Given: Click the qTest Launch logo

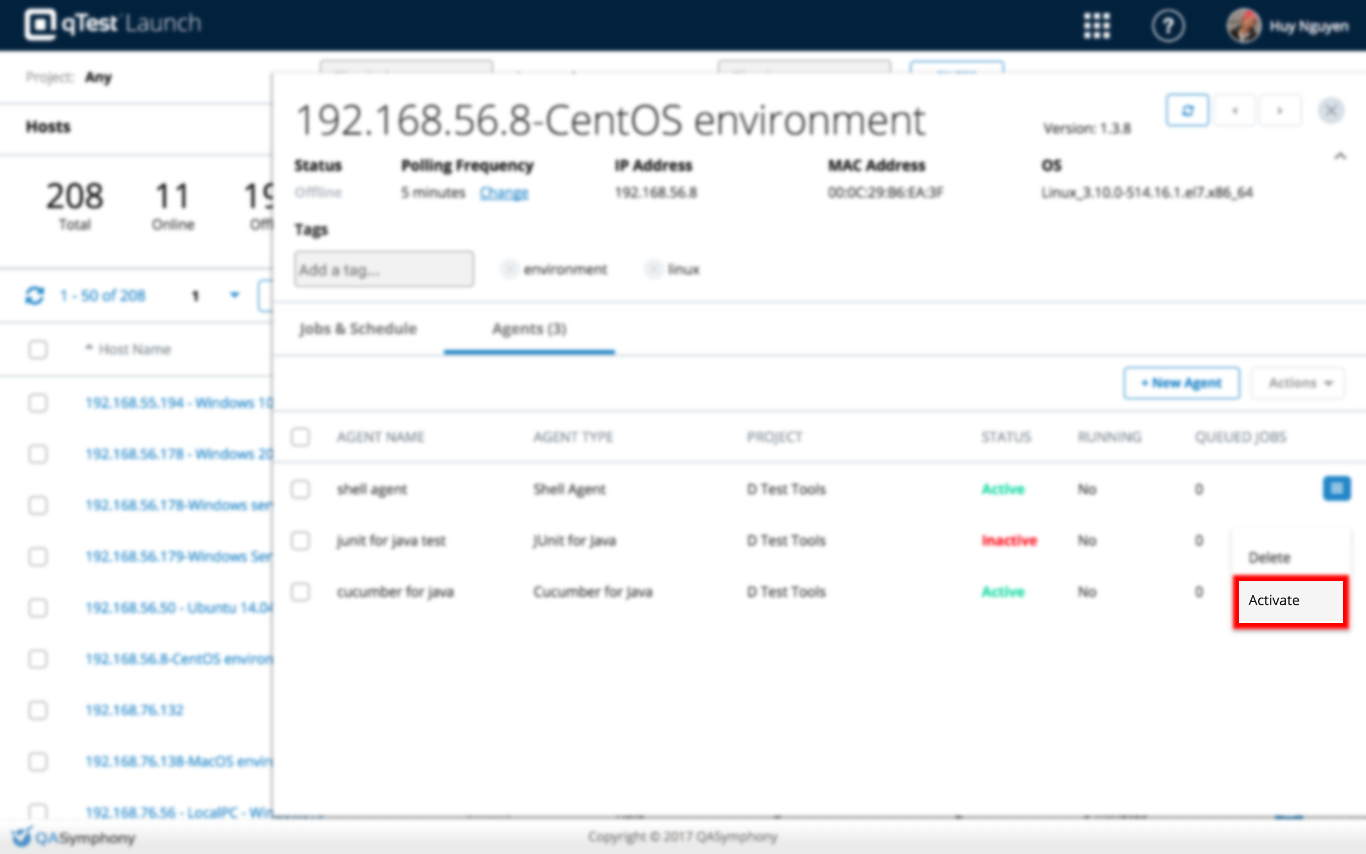Looking at the screenshot, I should (112, 24).
